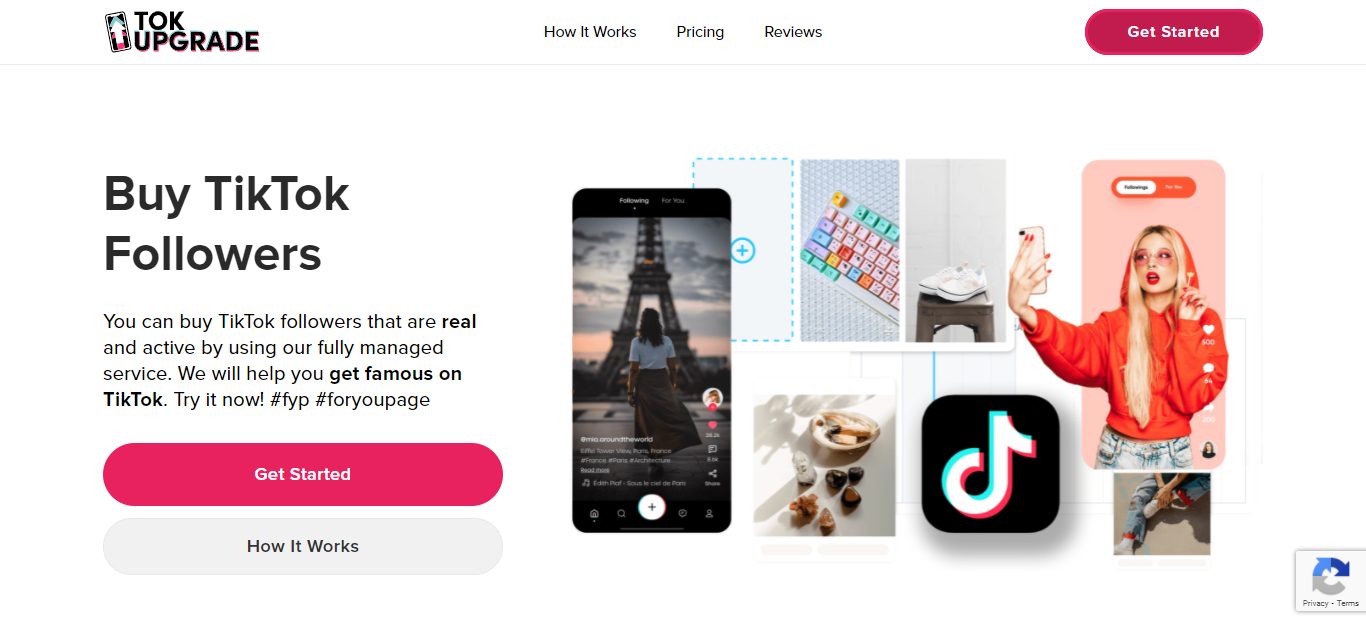This screenshot has width=1366, height=625.
Task: Click the reCAPTCHA badge icon
Action: [x=1330, y=576]
